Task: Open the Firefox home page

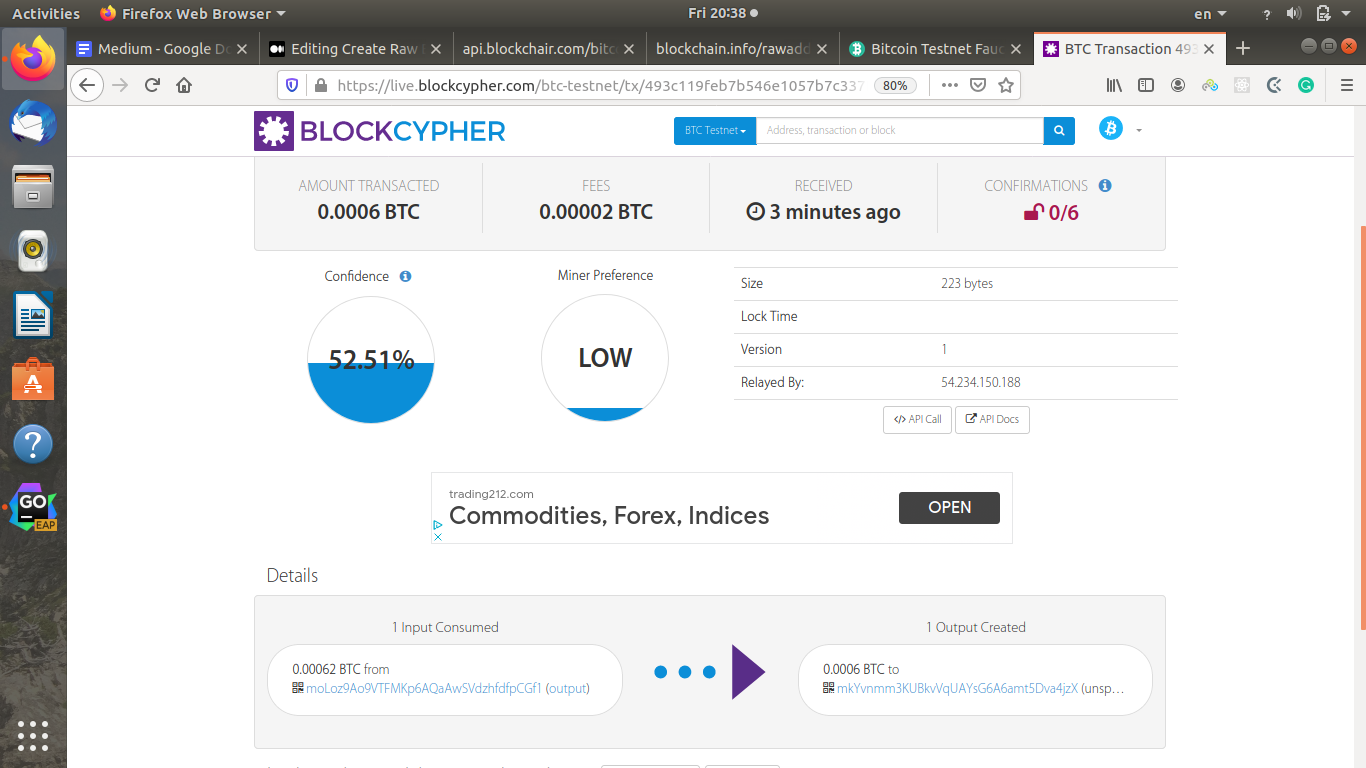Action: tap(184, 85)
